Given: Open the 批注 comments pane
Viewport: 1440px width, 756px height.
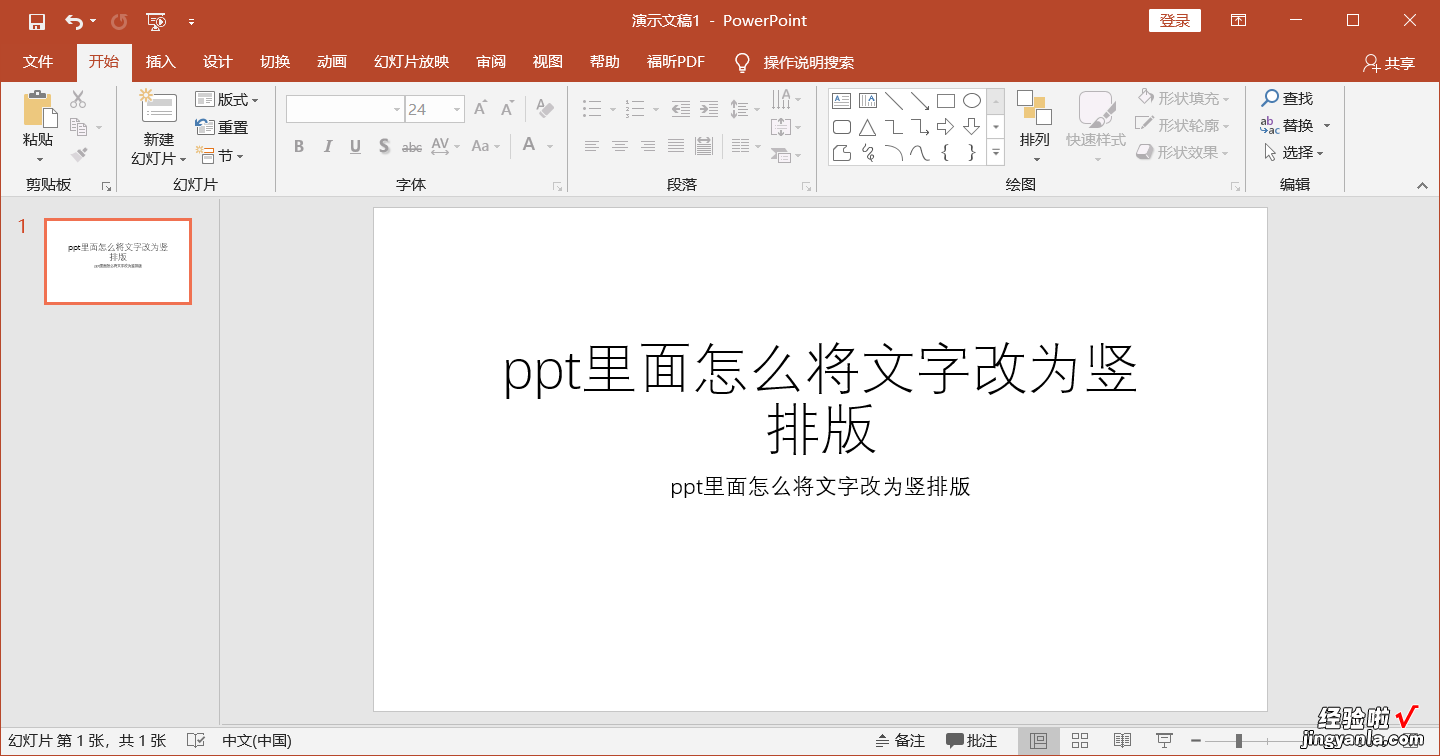Looking at the screenshot, I should click(x=972, y=741).
